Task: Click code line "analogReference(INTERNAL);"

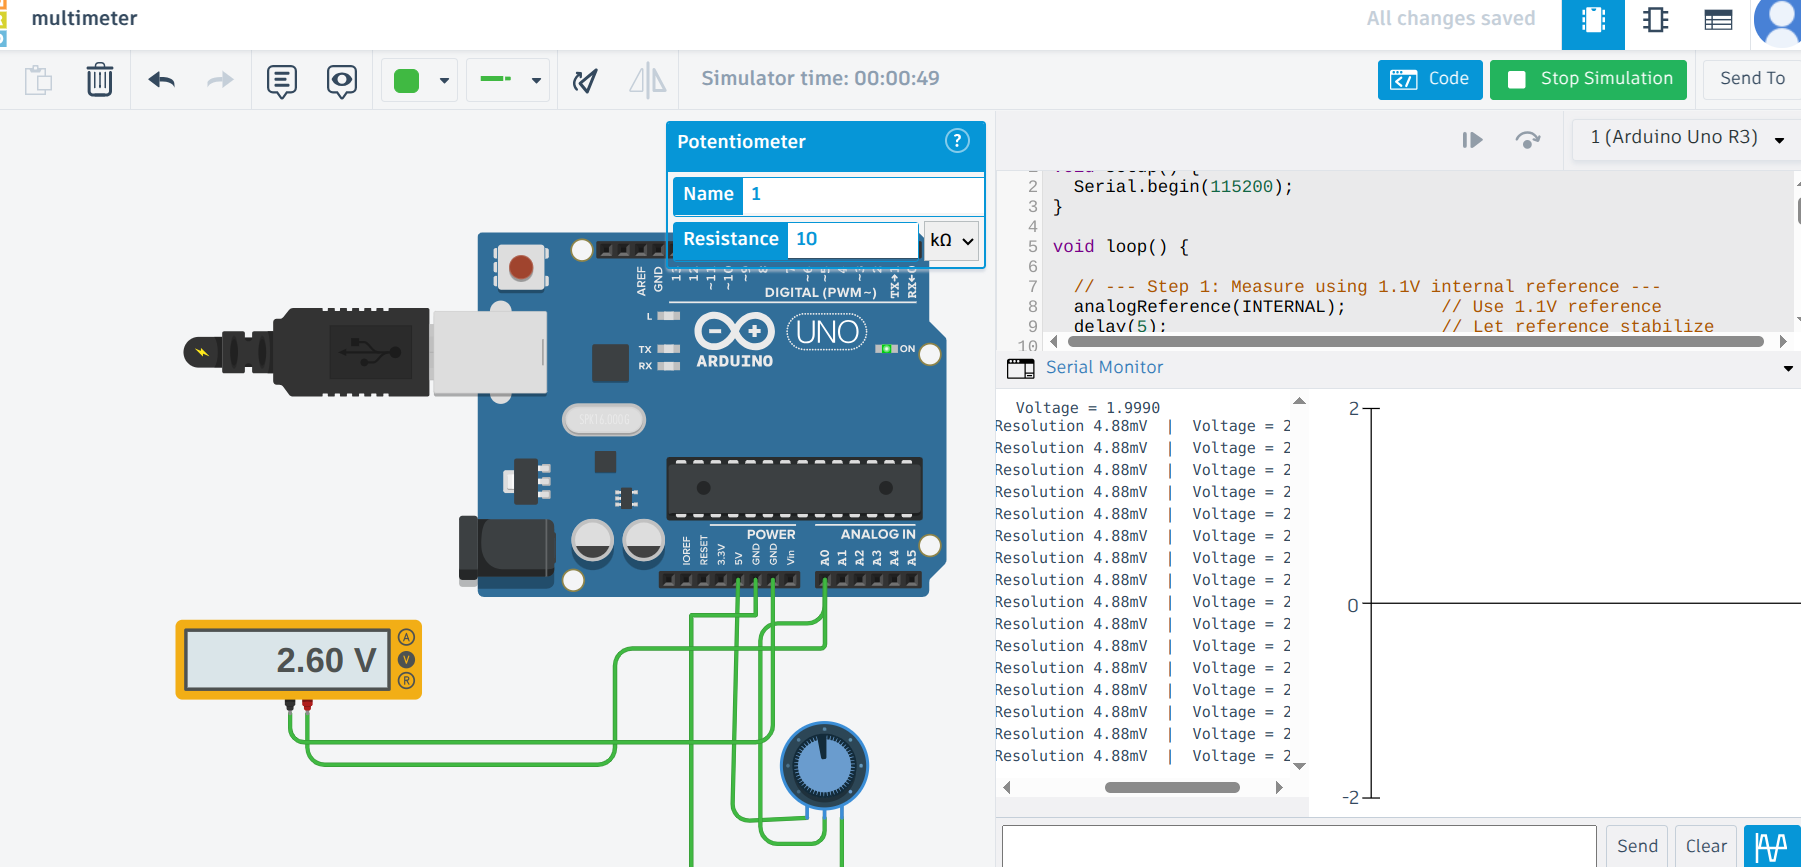Action: click(1209, 307)
